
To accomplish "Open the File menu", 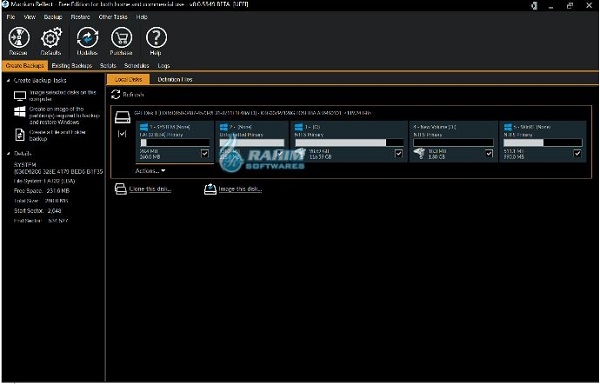I will pyautogui.click(x=11, y=17).
